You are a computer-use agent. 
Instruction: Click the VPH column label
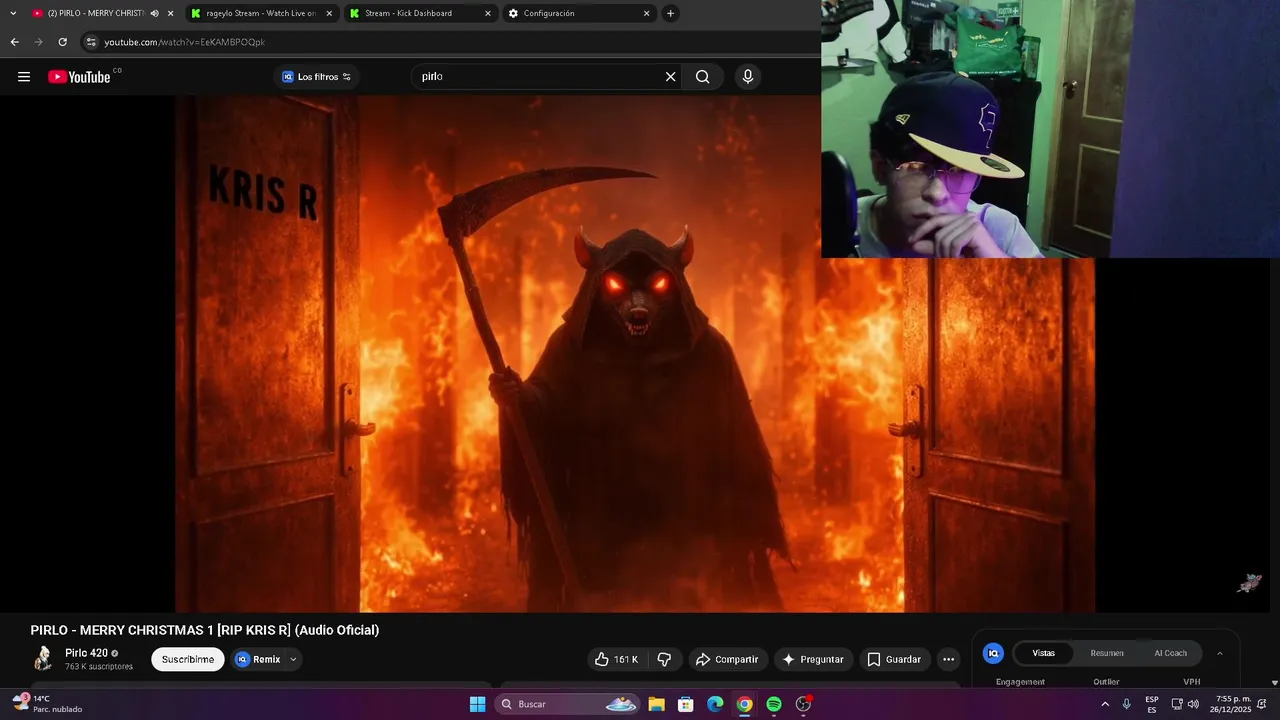(x=1191, y=682)
